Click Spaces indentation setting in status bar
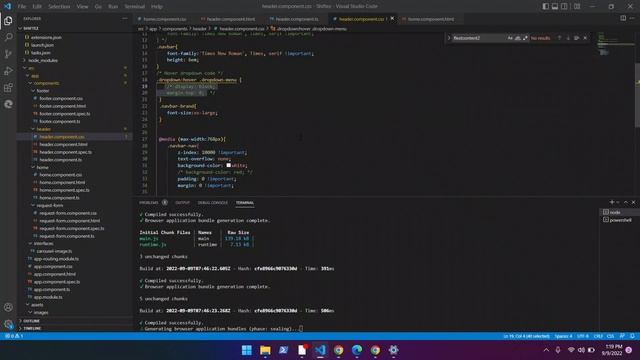This screenshot has width=640, height=360. [x=563, y=336]
